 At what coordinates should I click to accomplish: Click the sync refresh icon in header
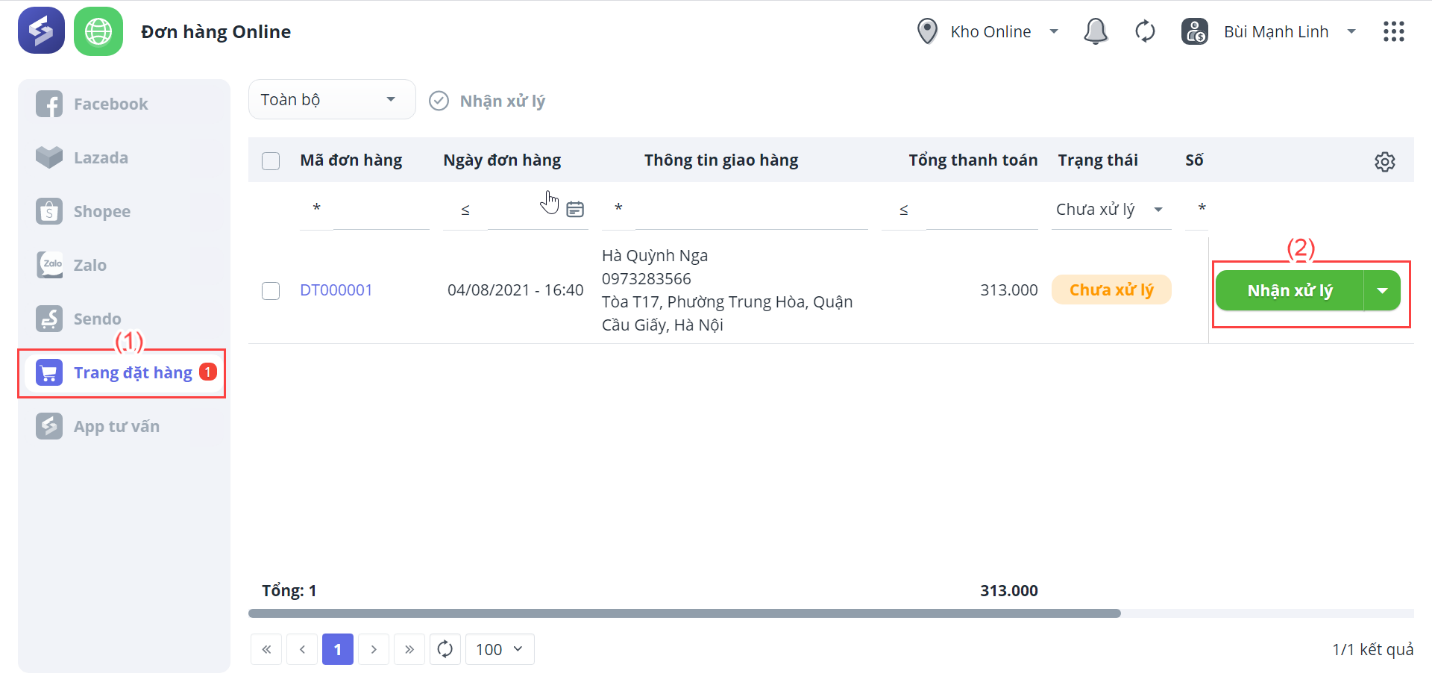[1145, 32]
